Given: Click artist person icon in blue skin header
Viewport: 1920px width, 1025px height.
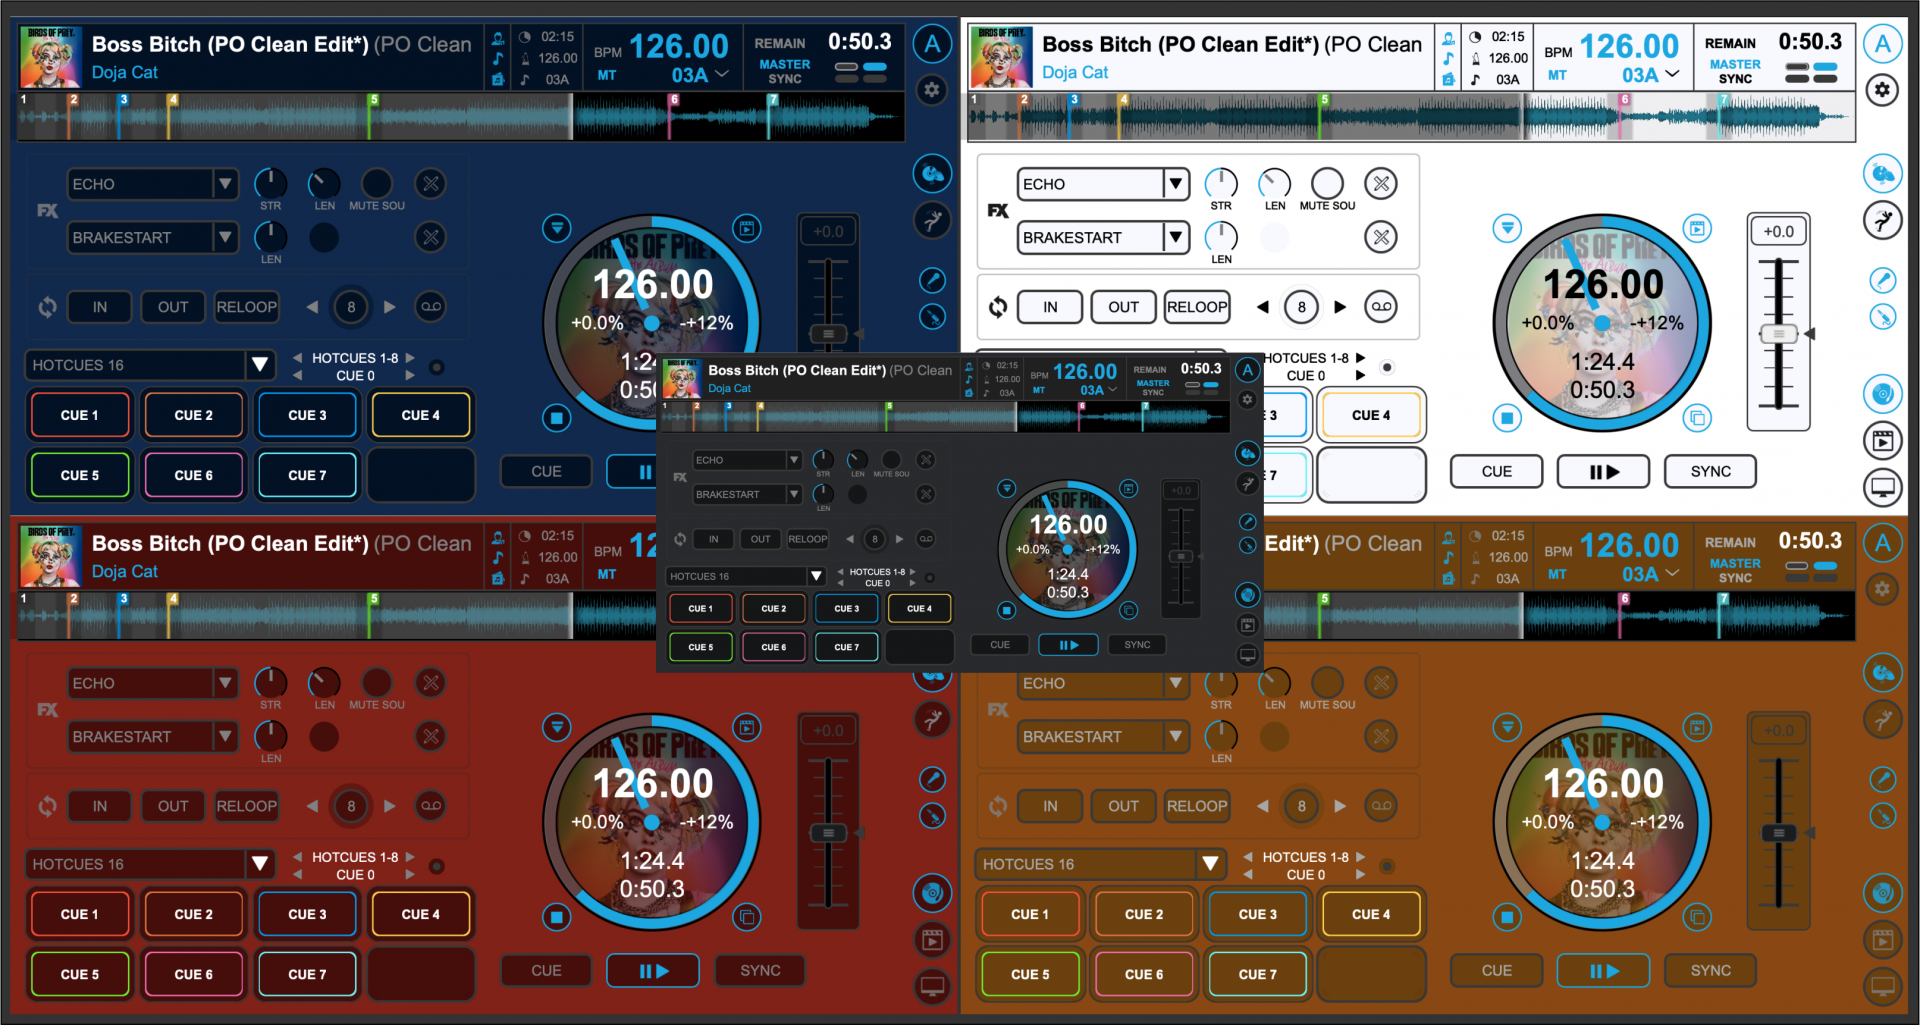Looking at the screenshot, I should pyautogui.click(x=498, y=38).
